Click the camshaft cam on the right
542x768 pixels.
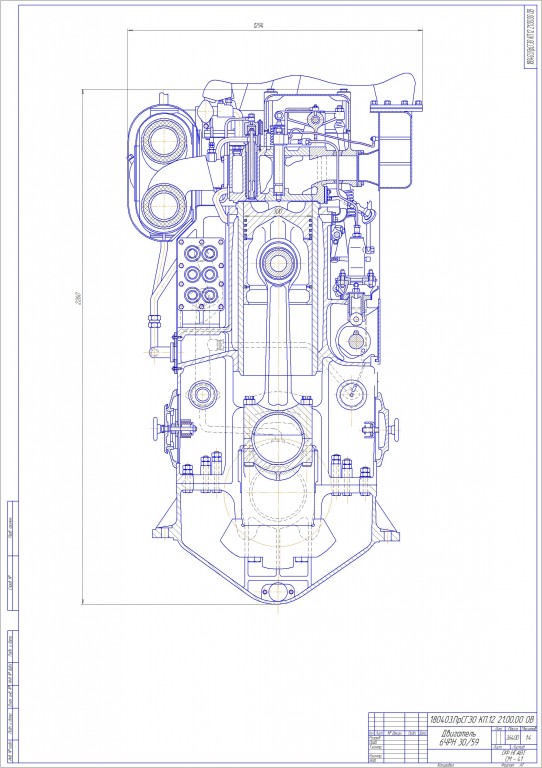[x=356, y=340]
